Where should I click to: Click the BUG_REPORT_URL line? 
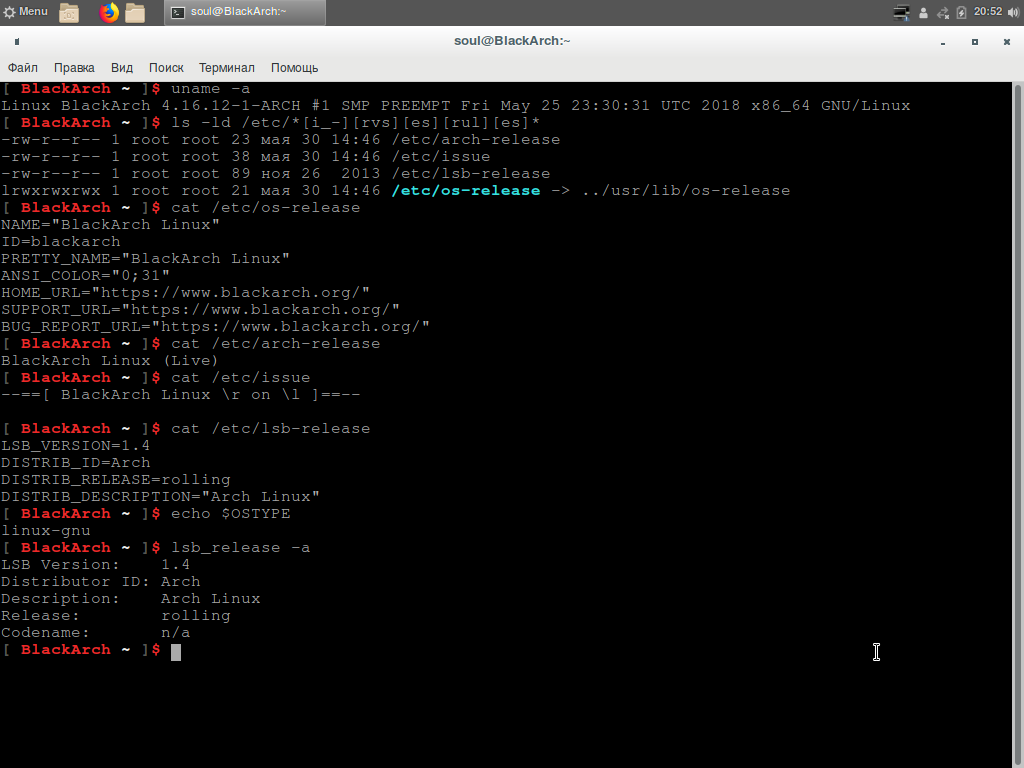(216, 327)
